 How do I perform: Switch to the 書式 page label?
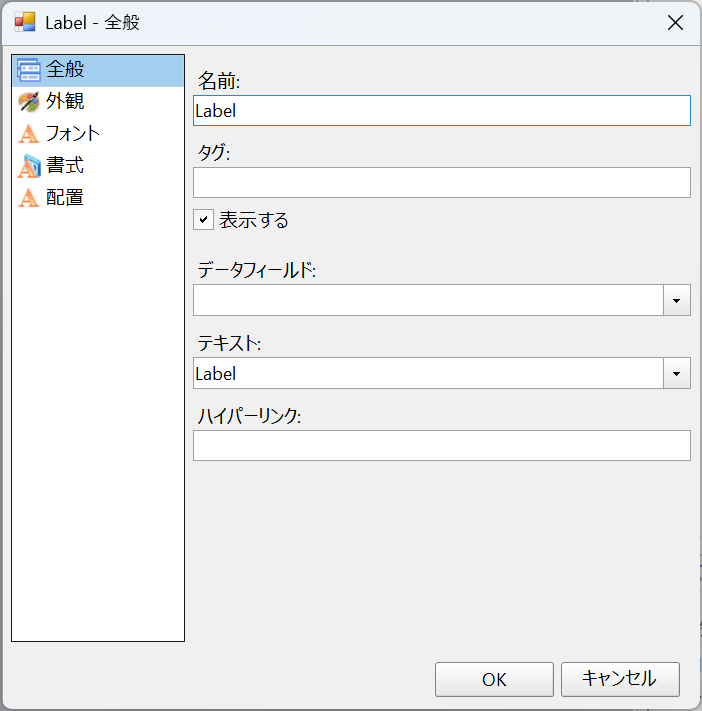65,166
